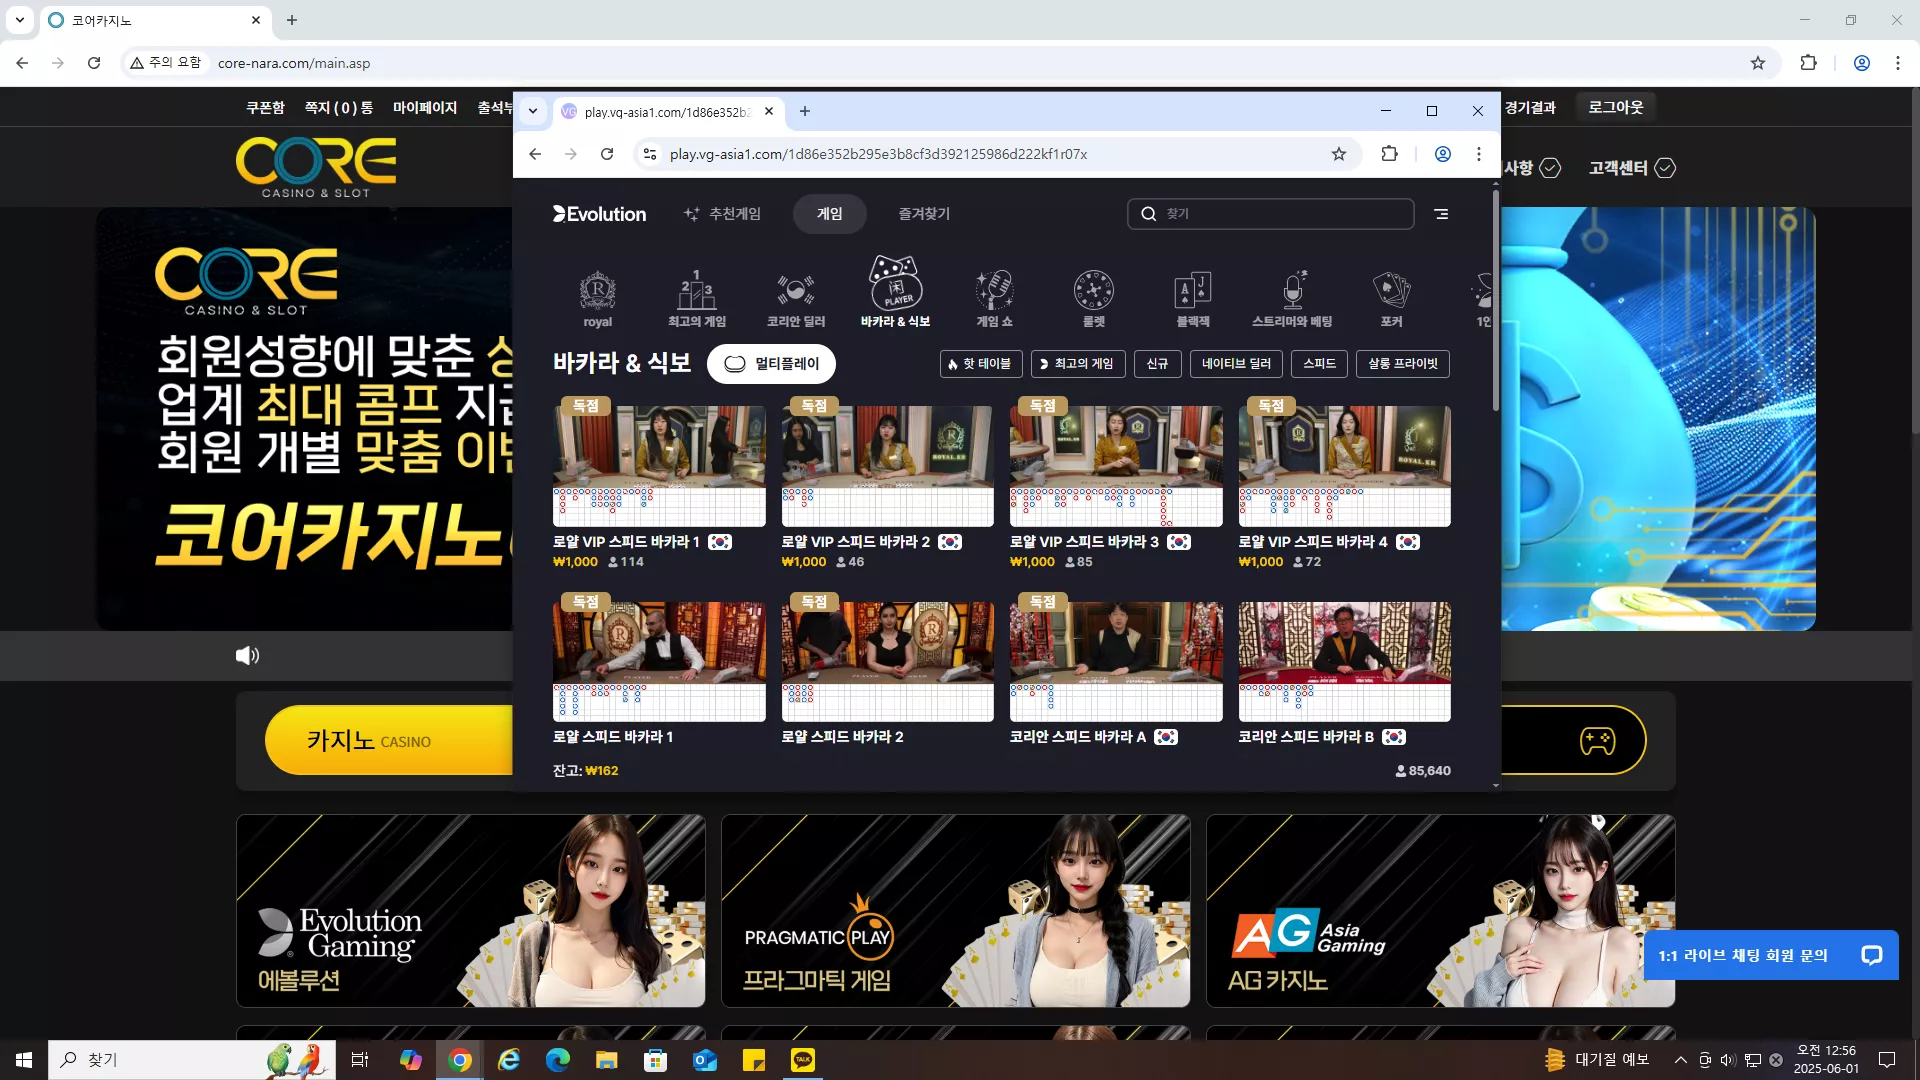Open the popup window's Chrome menu

click(1479, 154)
